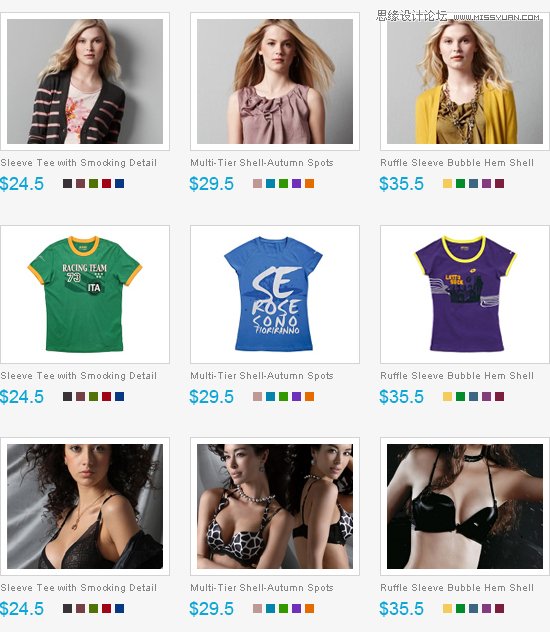Pick green swatch under middle-row $35.5 item

pos(461,397)
